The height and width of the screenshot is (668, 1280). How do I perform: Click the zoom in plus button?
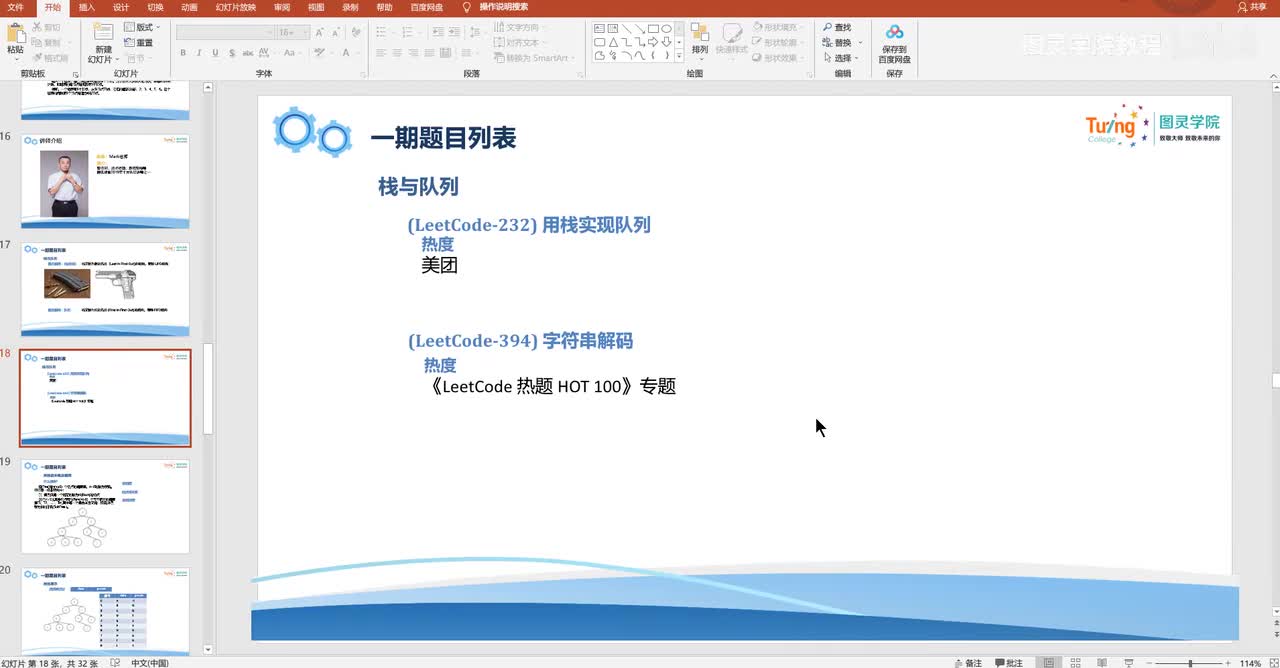point(1229,663)
